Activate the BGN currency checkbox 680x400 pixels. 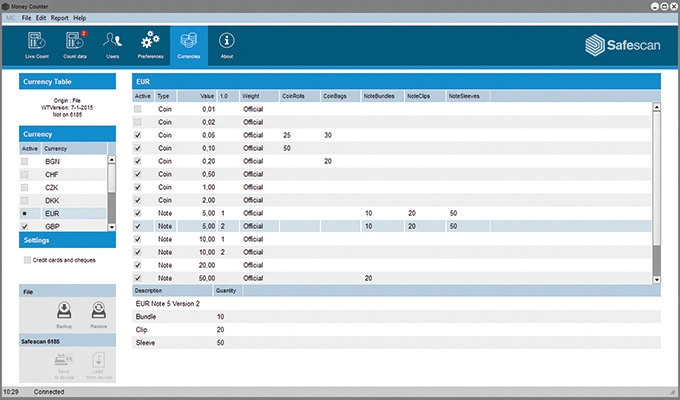click(26, 161)
